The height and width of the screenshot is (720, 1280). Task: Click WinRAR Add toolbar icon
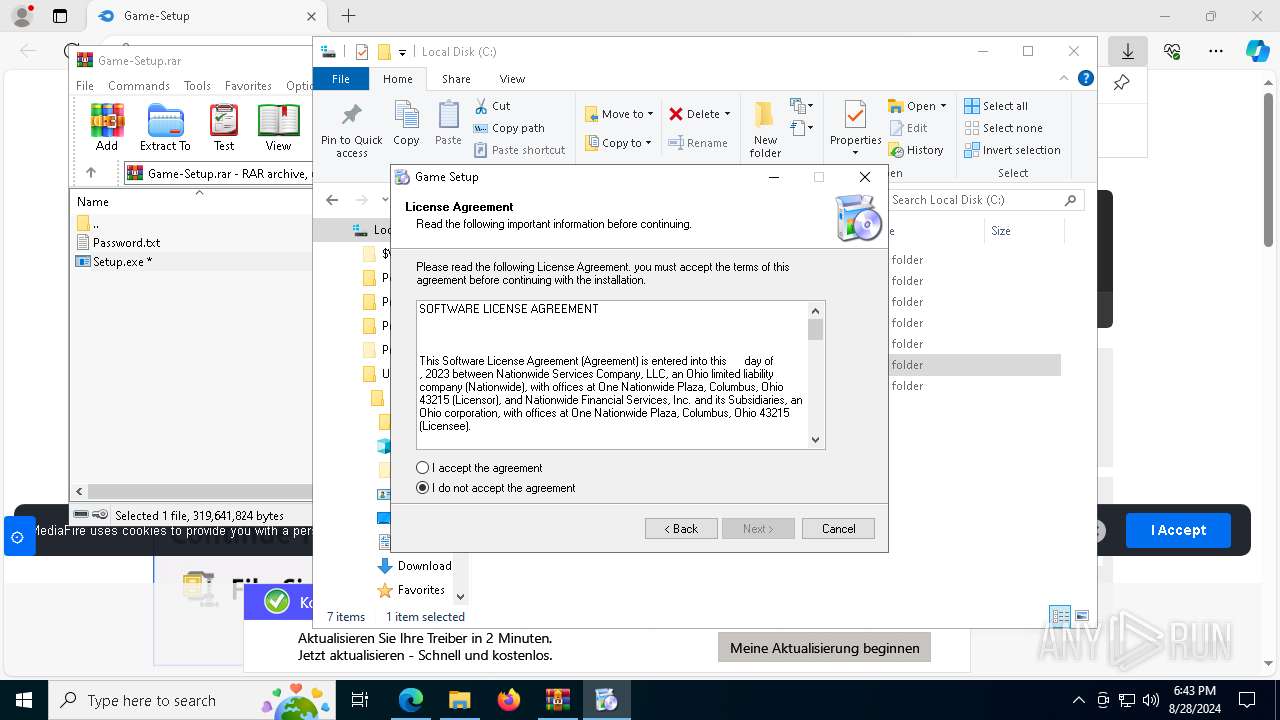coord(107,128)
